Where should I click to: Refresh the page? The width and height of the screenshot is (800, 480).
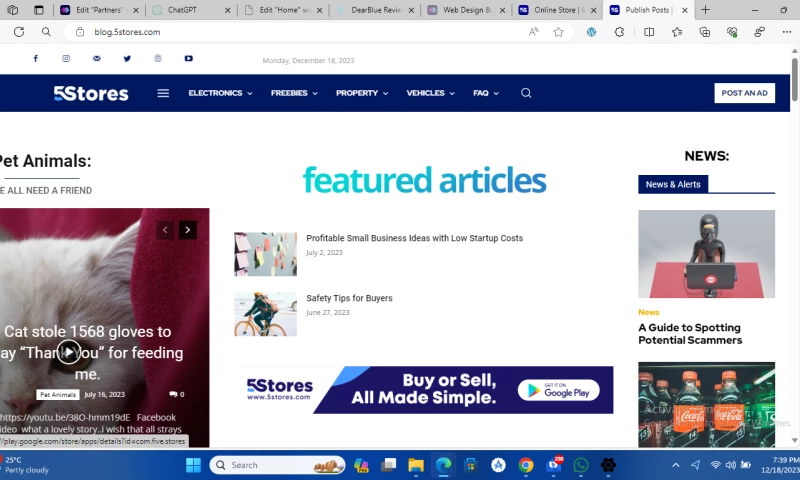[19, 32]
